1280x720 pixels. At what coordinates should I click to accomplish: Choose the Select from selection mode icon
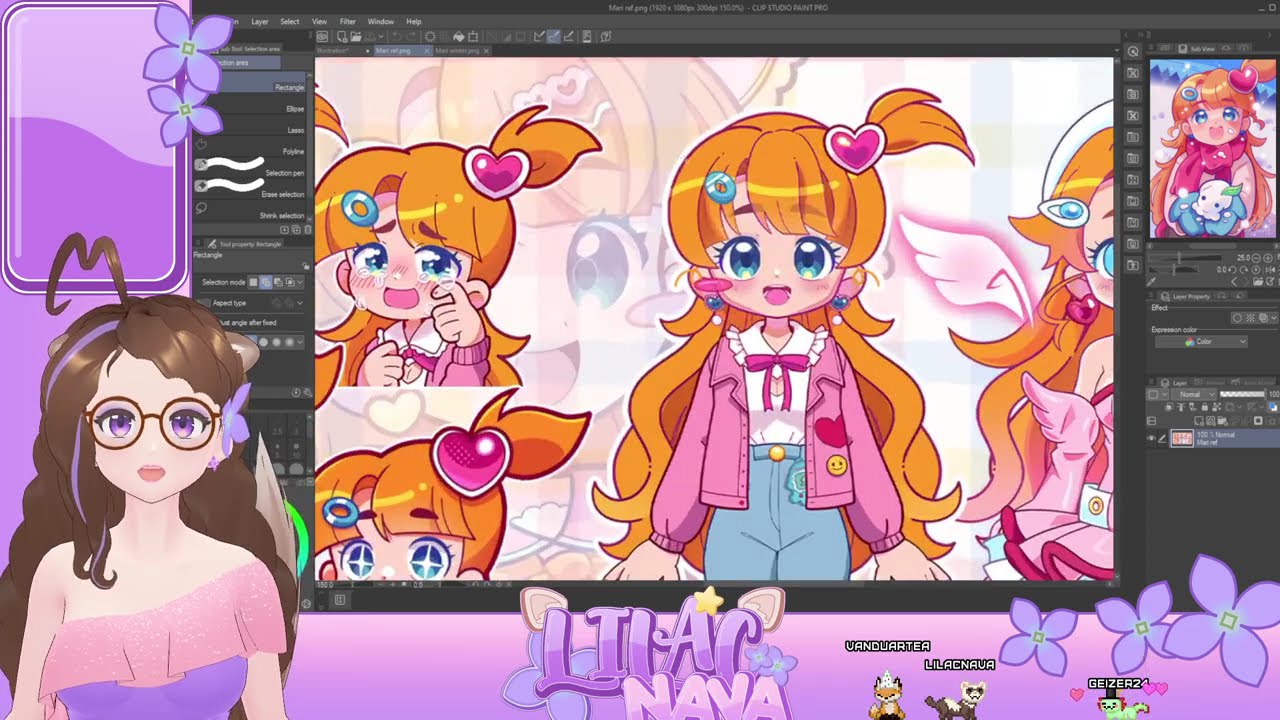coord(290,283)
